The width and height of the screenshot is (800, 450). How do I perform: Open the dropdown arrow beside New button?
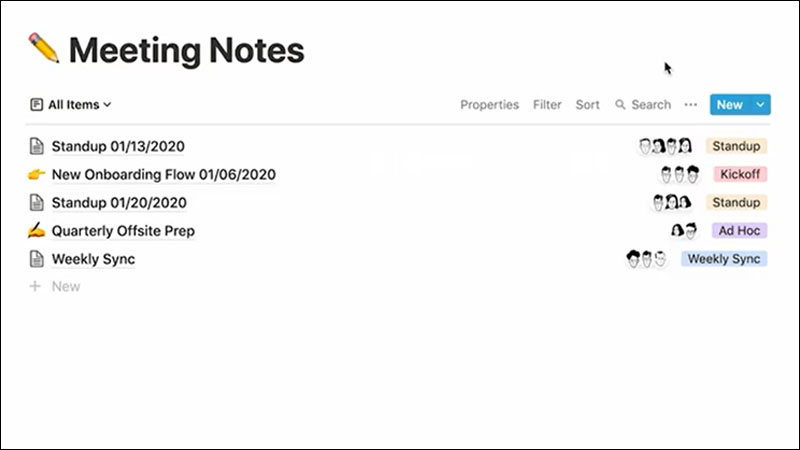[x=761, y=104]
